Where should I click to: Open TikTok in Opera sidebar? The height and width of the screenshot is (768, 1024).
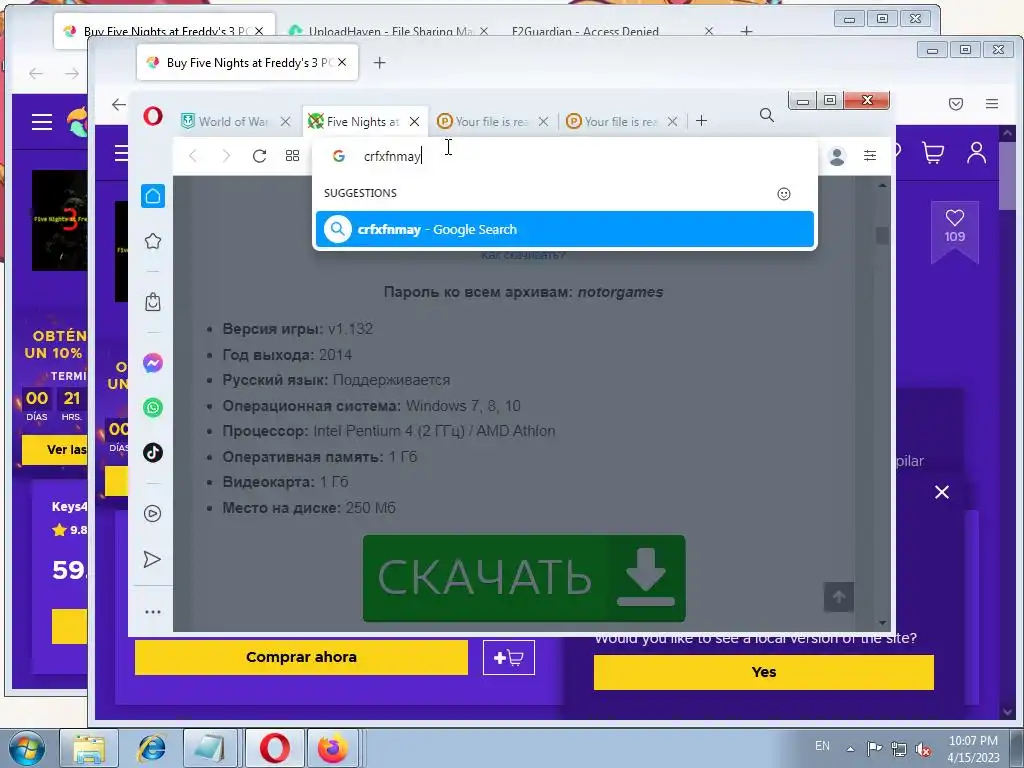tap(153, 453)
